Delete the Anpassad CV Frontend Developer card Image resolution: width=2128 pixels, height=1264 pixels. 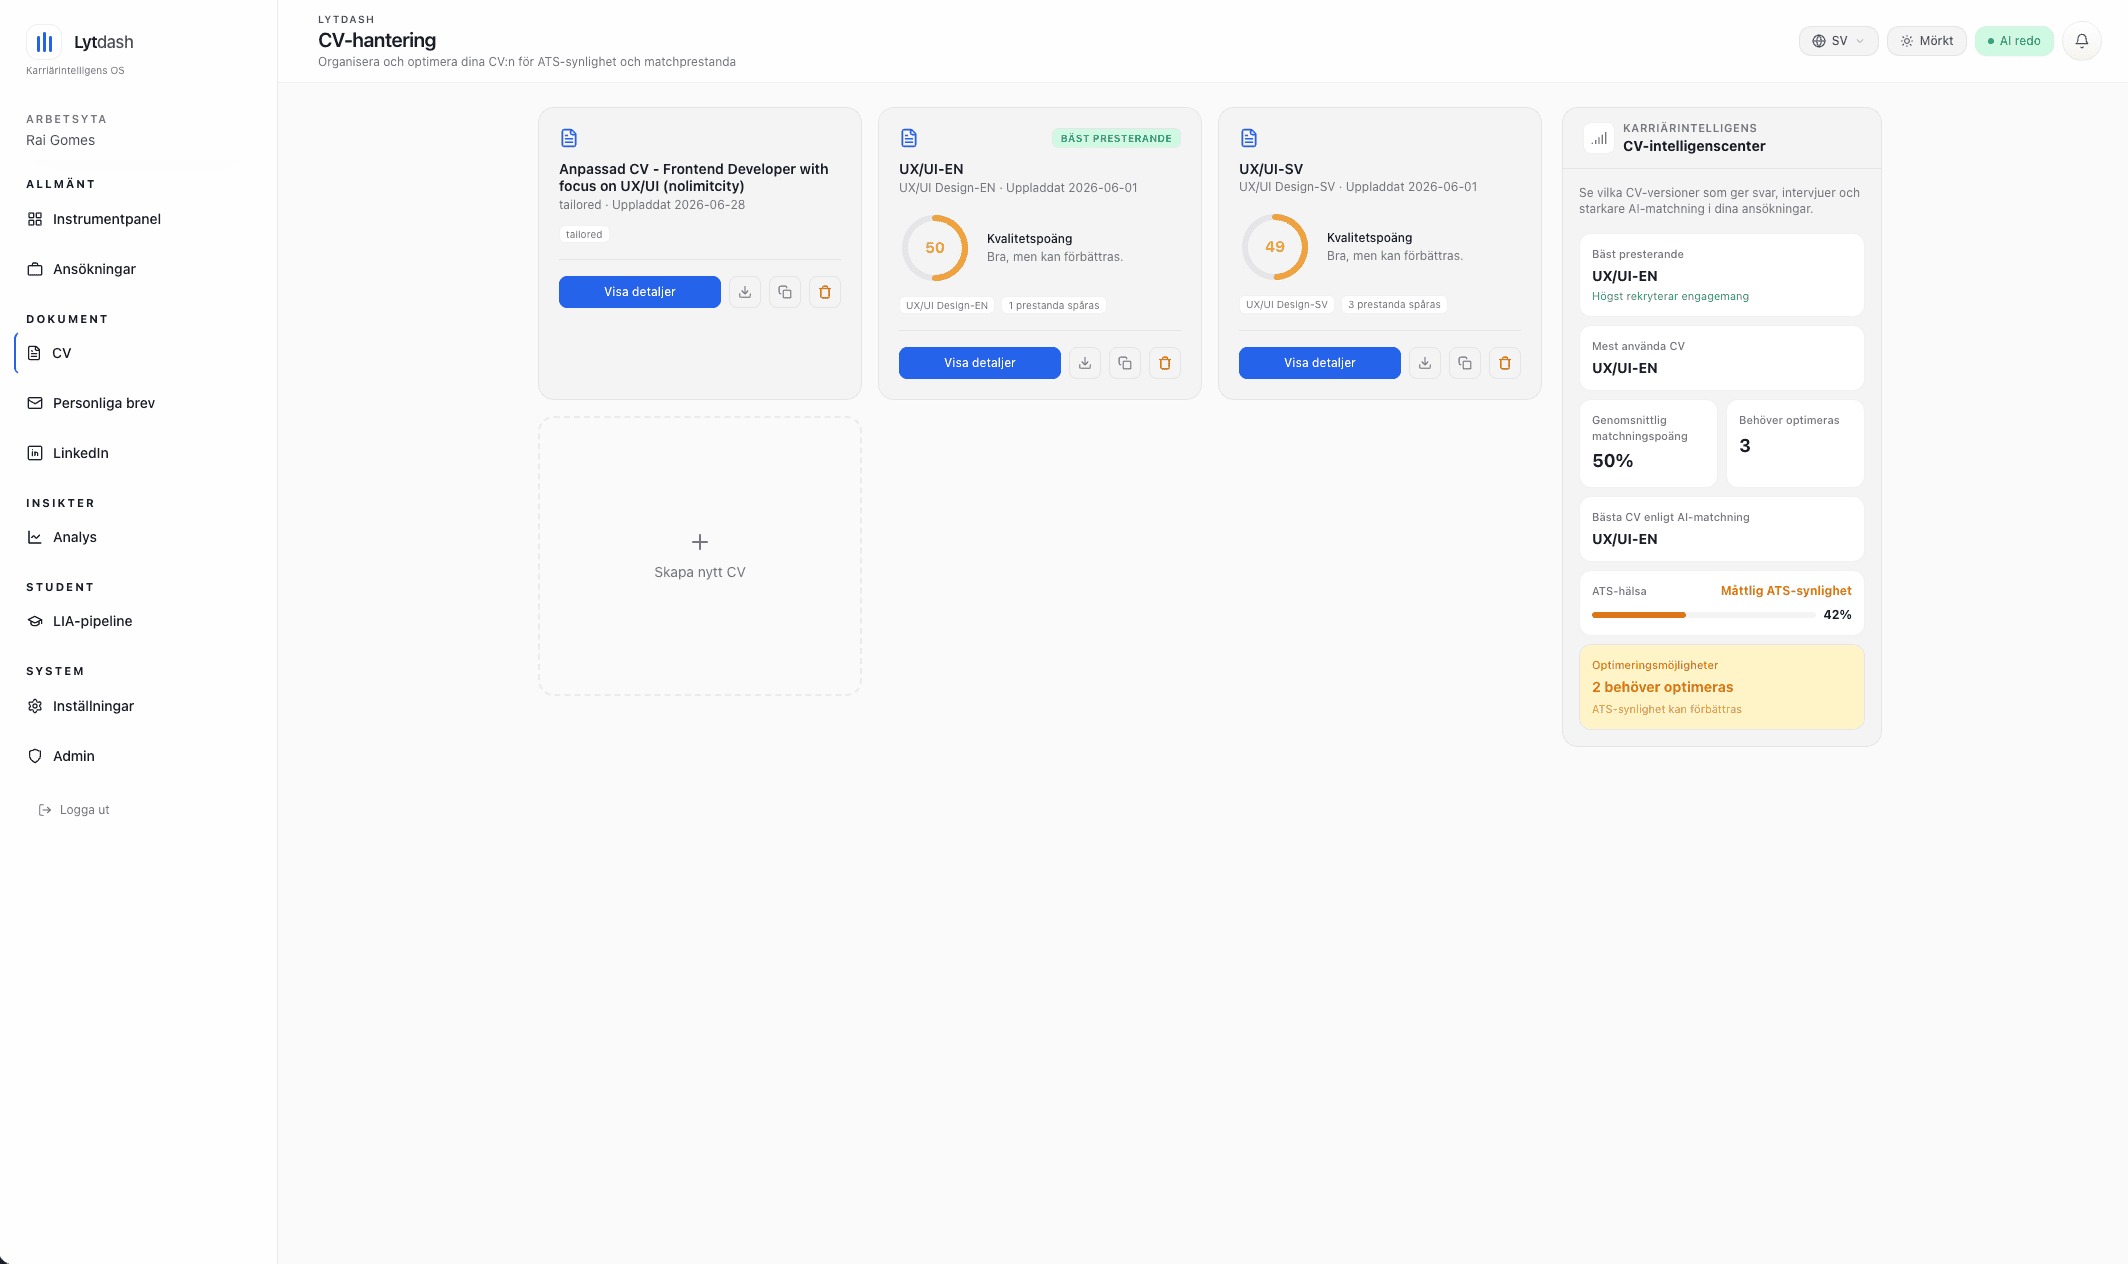click(825, 292)
